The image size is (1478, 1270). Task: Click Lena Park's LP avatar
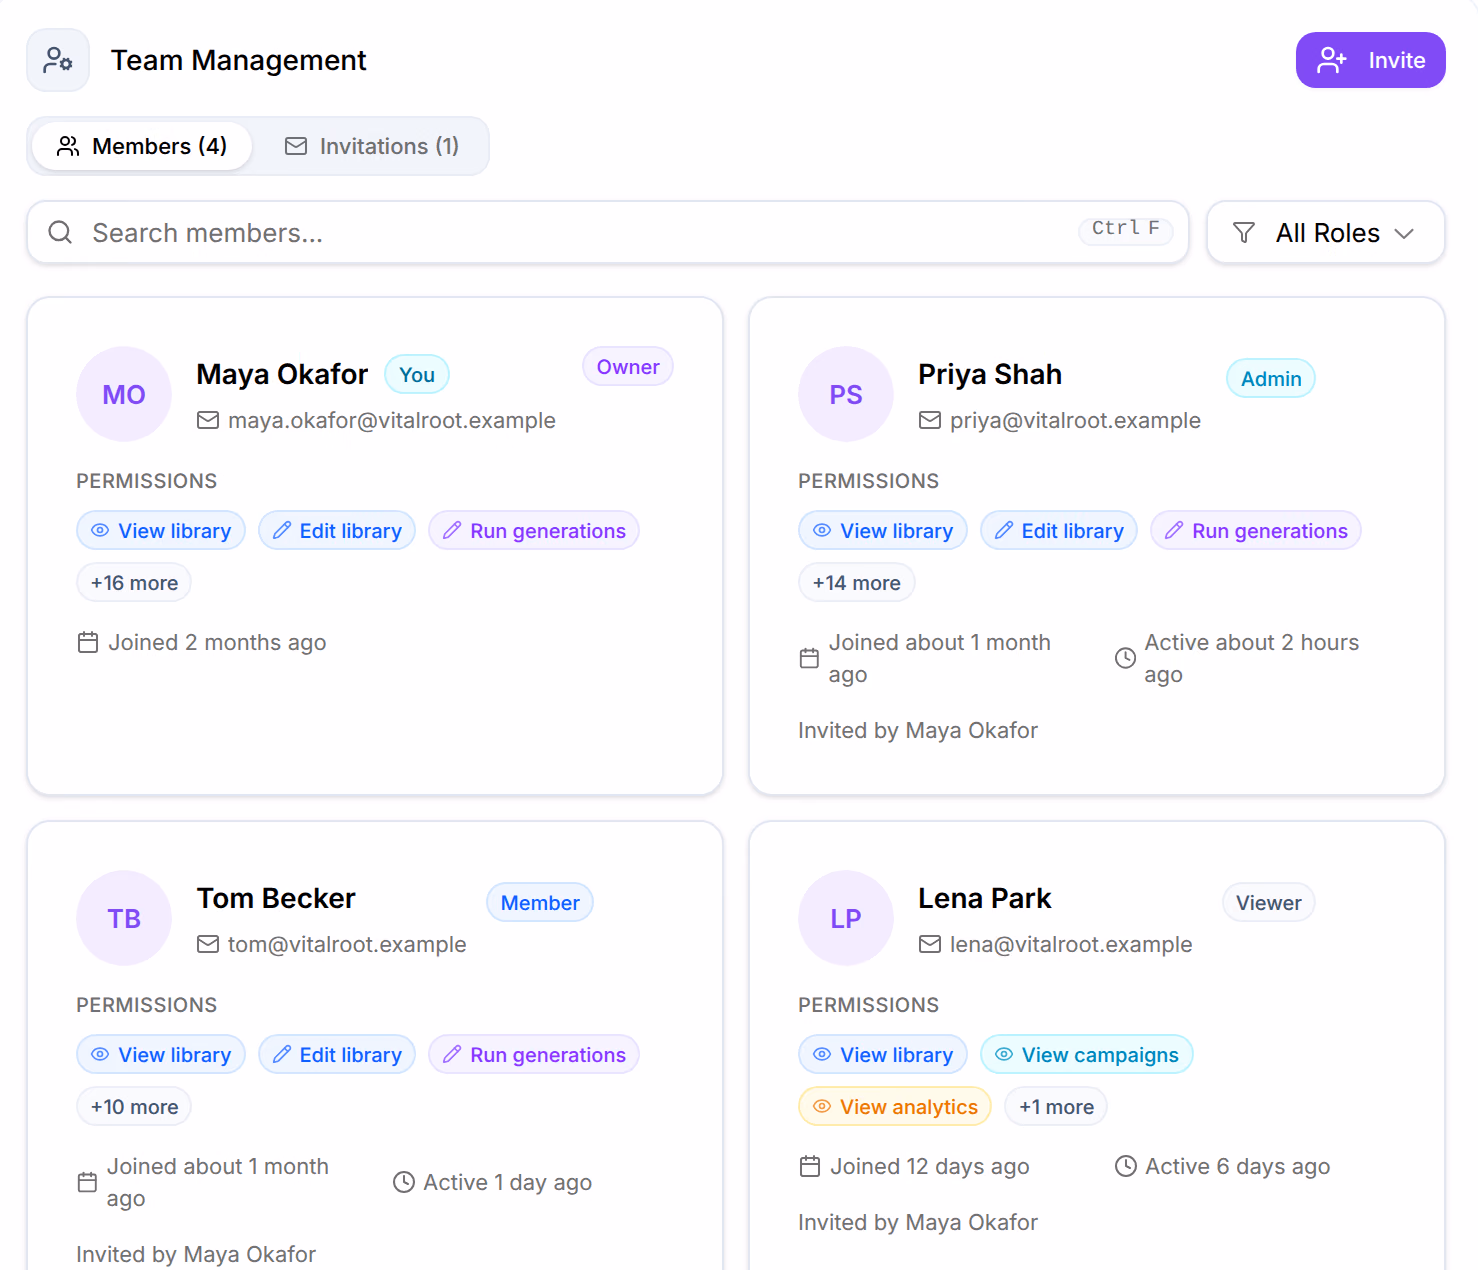846,918
